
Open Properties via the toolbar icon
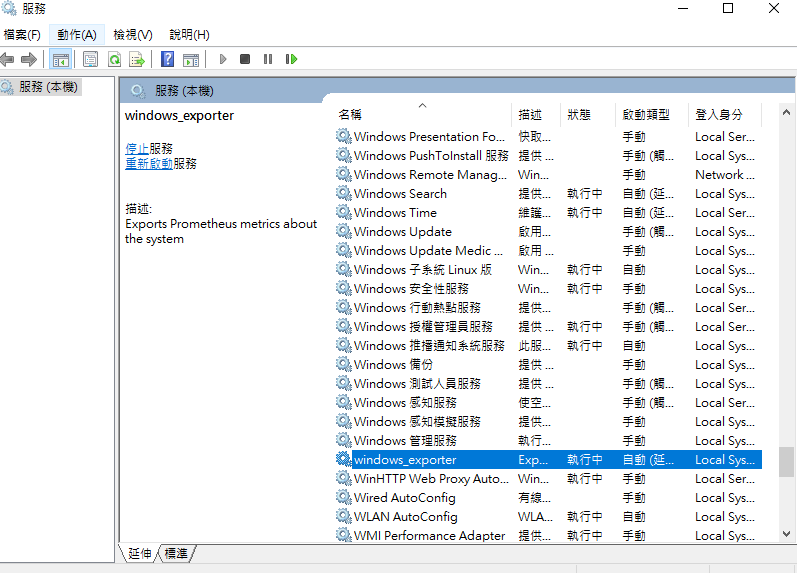(x=91, y=60)
